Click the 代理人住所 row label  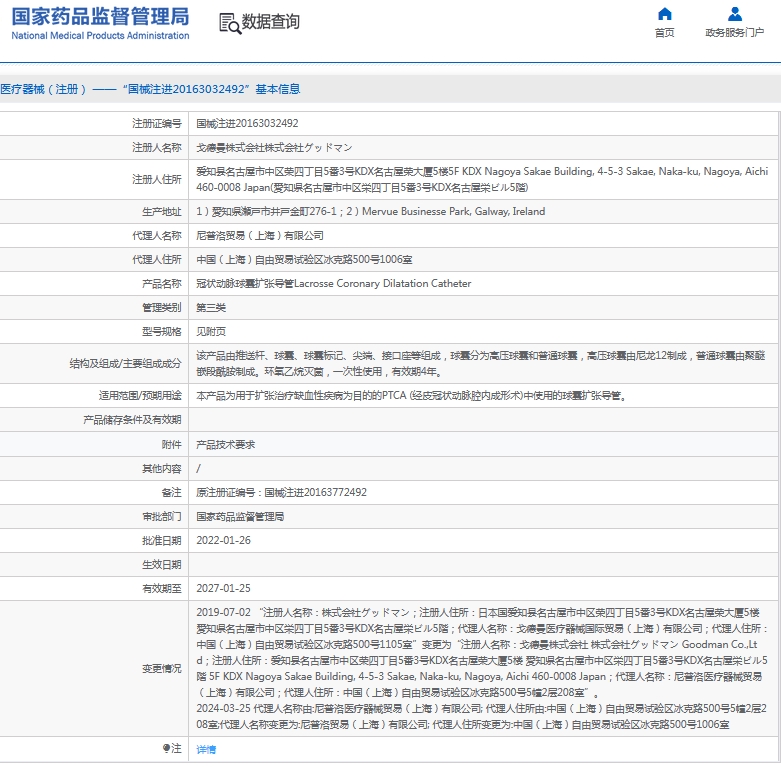[156, 259]
